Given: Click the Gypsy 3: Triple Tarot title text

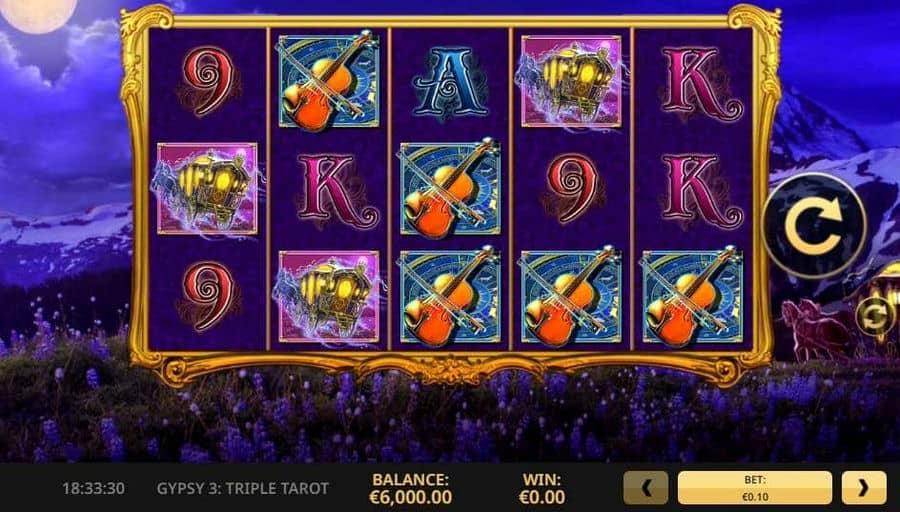Looking at the screenshot, I should pyautogui.click(x=243, y=488).
